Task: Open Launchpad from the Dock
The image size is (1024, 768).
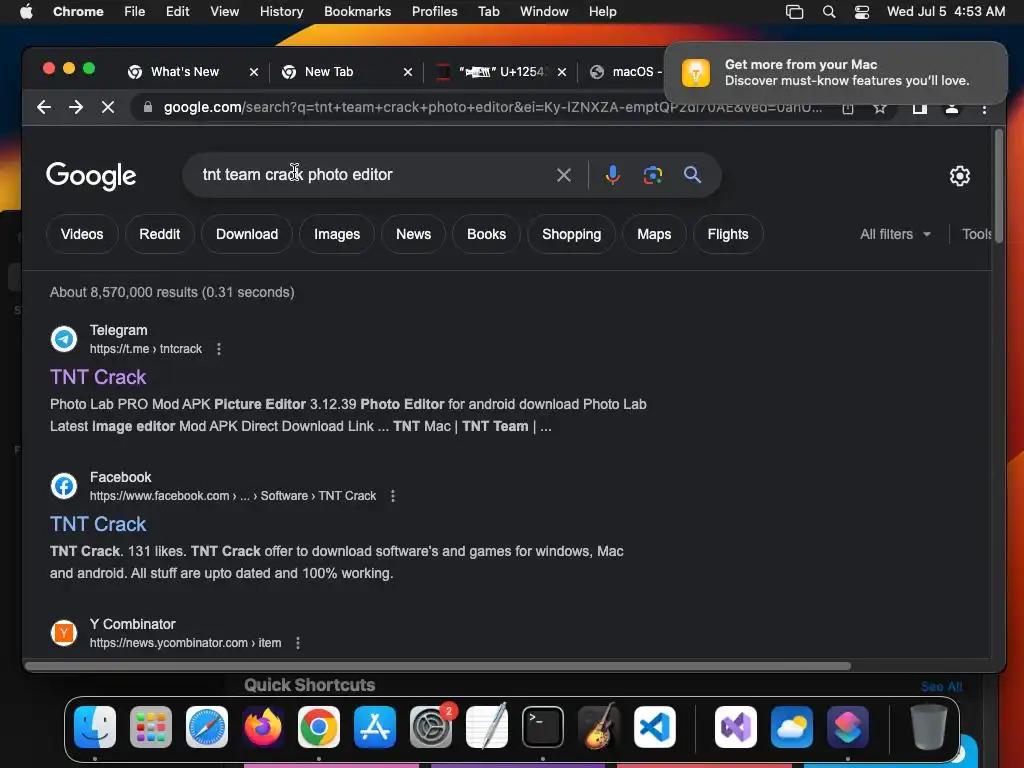Action: (151, 727)
